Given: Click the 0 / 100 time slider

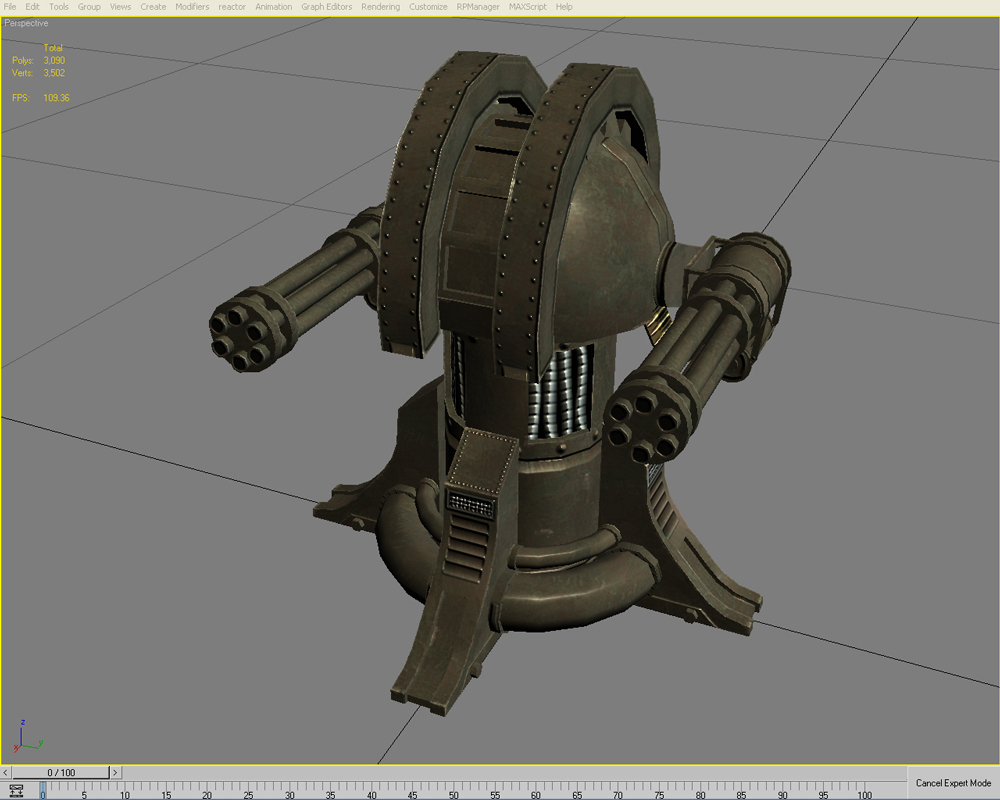Looking at the screenshot, I should (60, 772).
